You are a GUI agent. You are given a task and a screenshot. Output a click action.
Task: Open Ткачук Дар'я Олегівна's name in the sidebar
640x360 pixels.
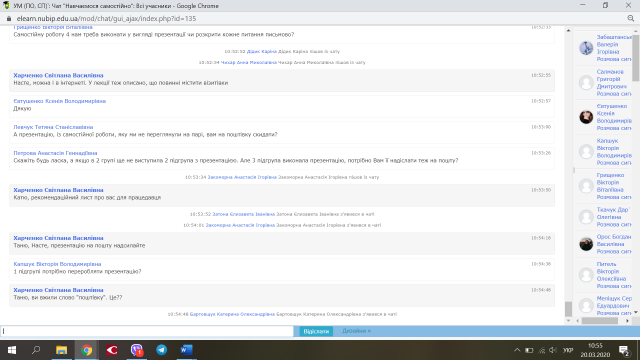coord(613,213)
